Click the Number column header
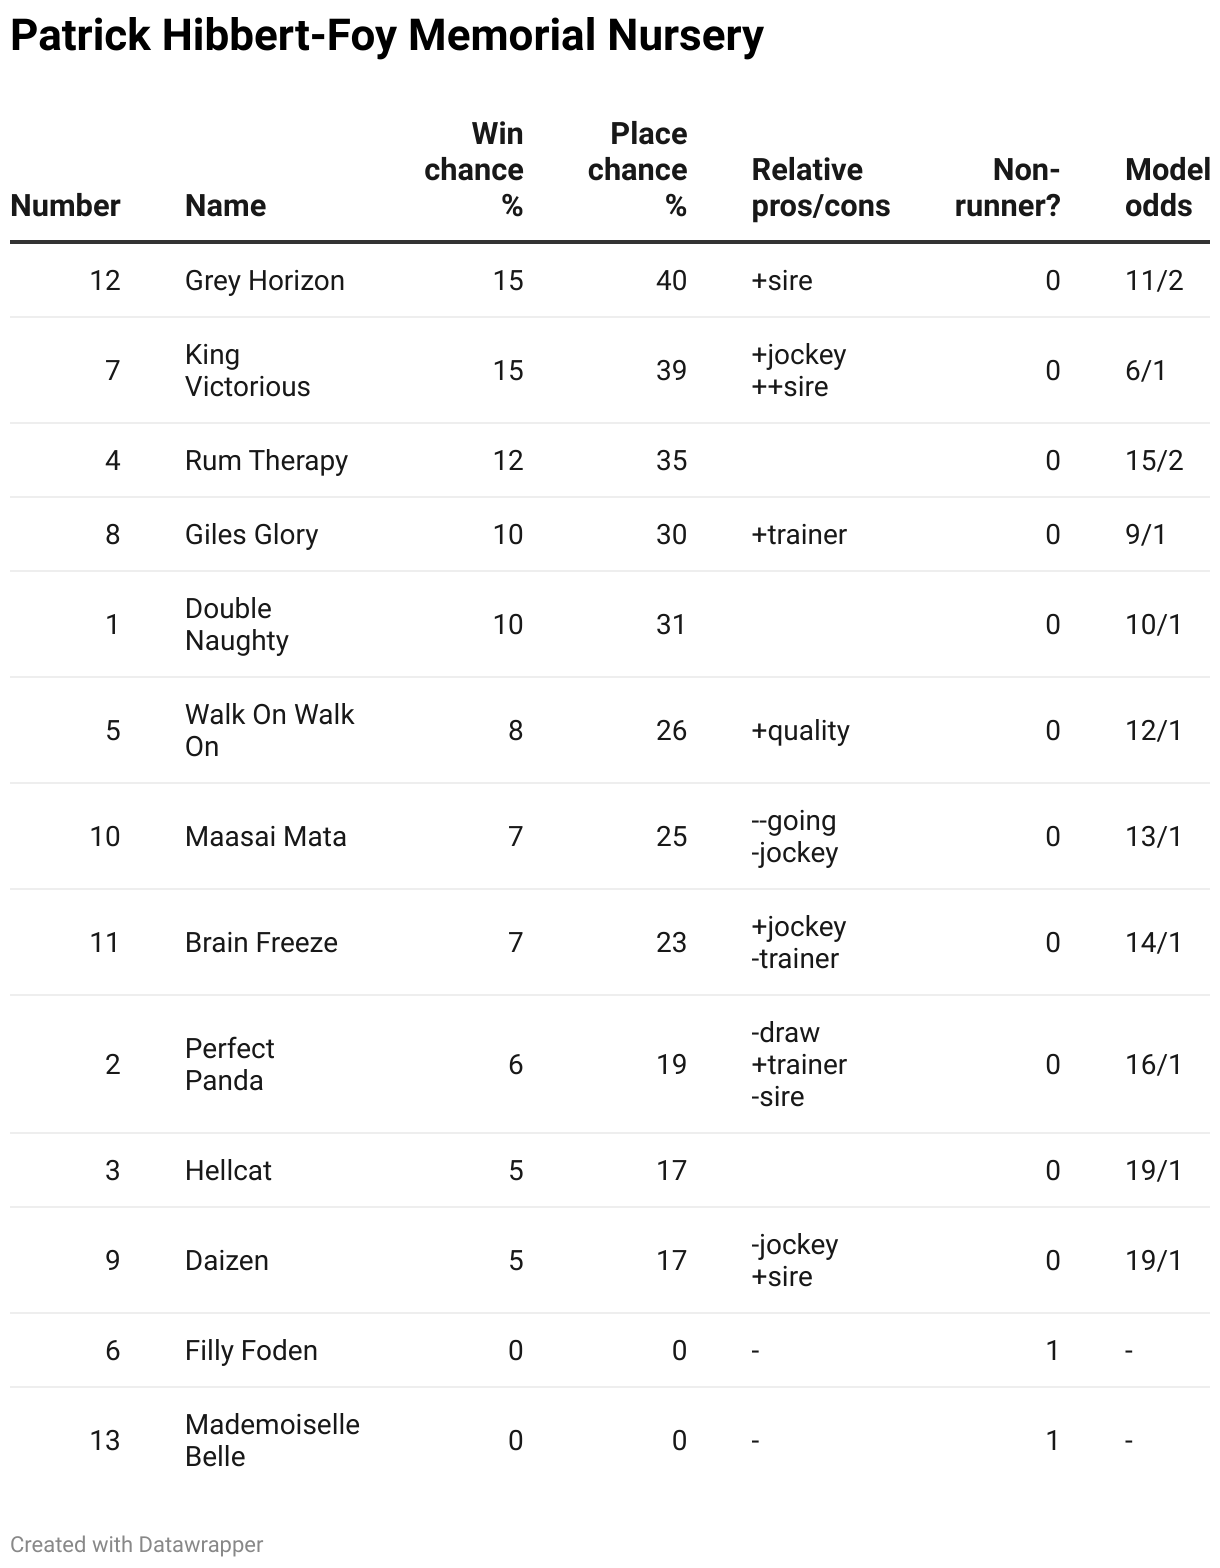Image resolution: width=1220 pixels, height=1568 pixels. coord(65,206)
